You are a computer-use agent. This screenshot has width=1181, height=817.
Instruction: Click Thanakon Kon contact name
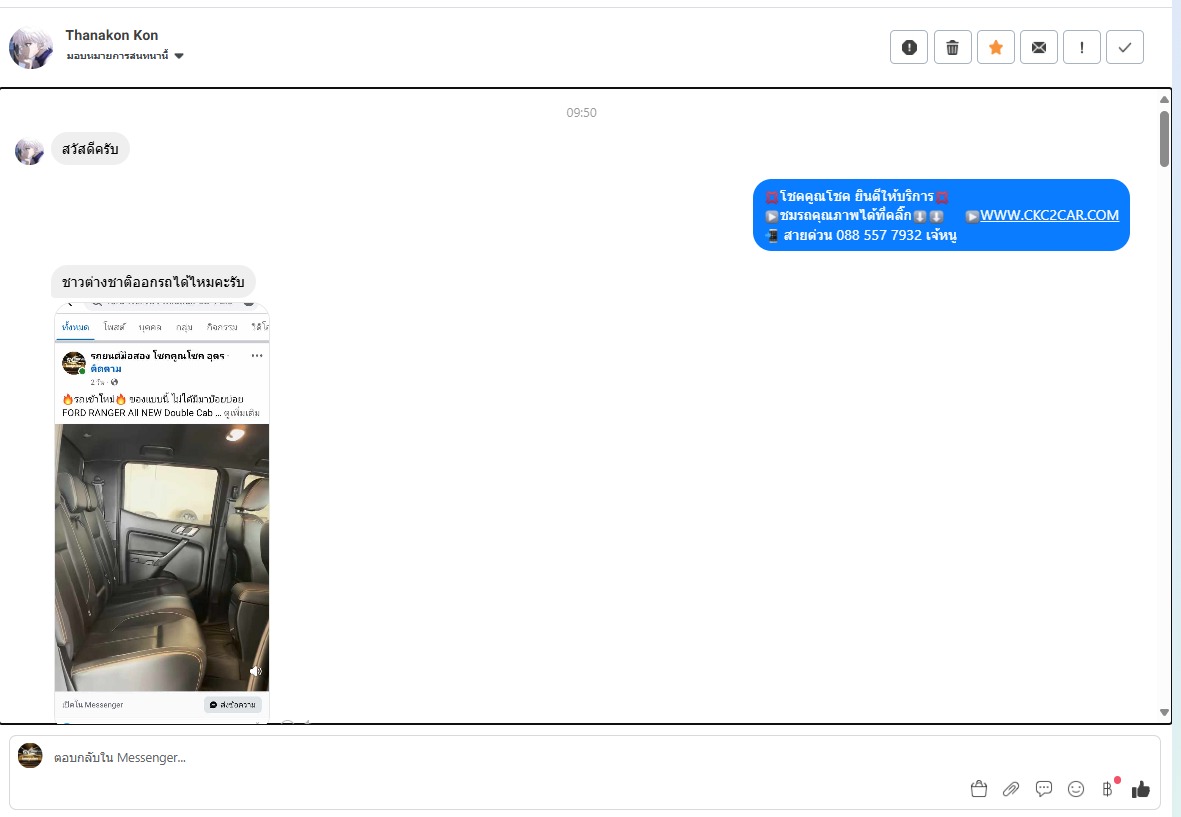(112, 35)
